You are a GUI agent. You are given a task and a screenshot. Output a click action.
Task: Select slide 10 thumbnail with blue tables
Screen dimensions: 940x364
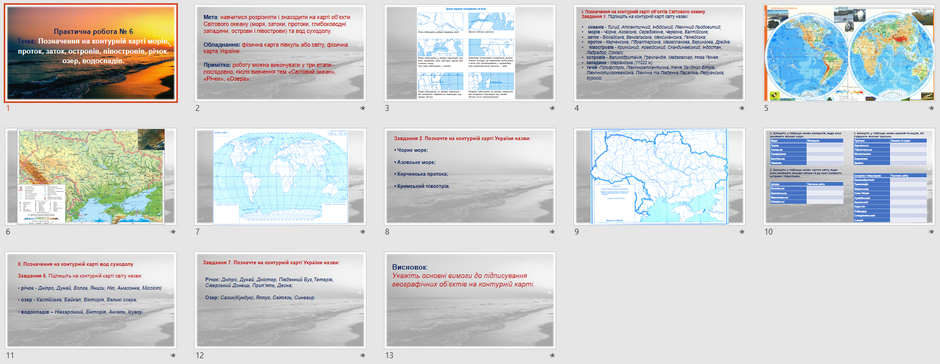point(849,176)
